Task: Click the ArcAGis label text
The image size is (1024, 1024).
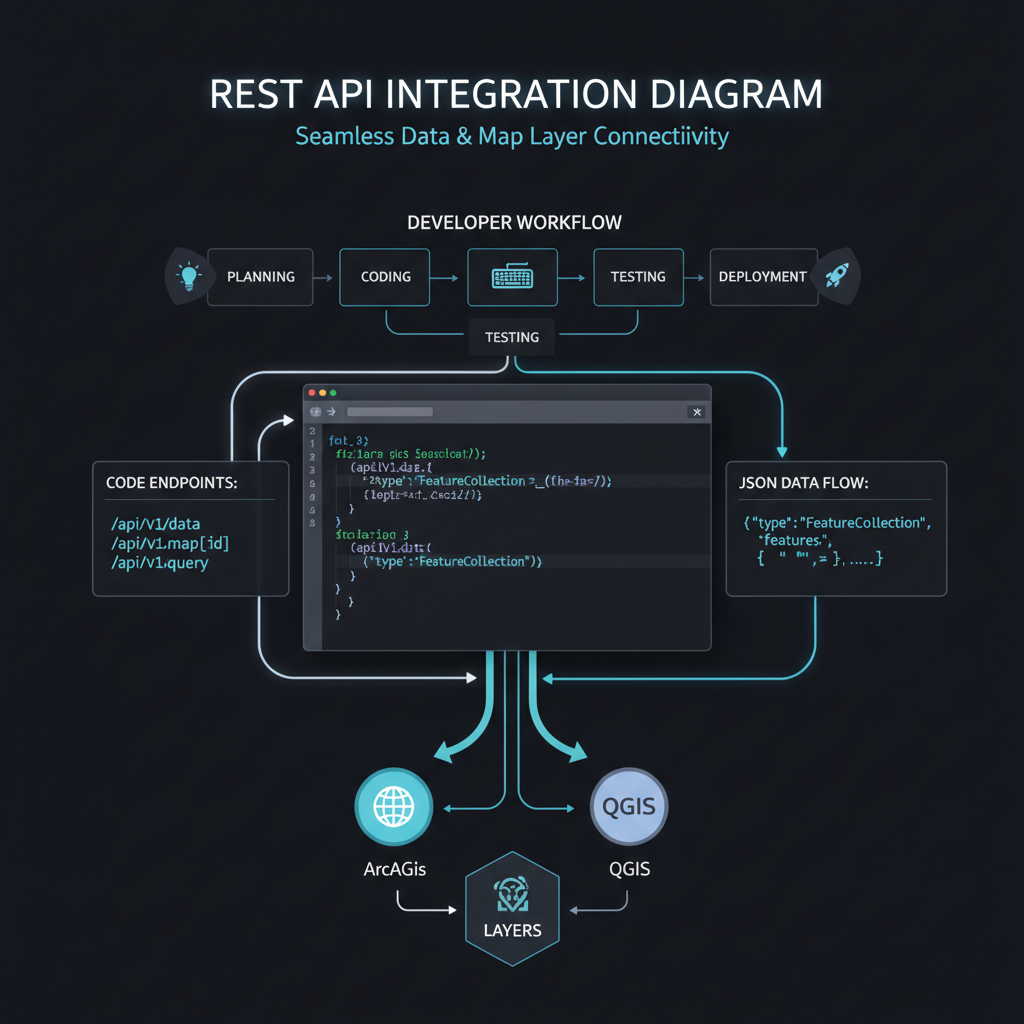Action: [x=394, y=869]
